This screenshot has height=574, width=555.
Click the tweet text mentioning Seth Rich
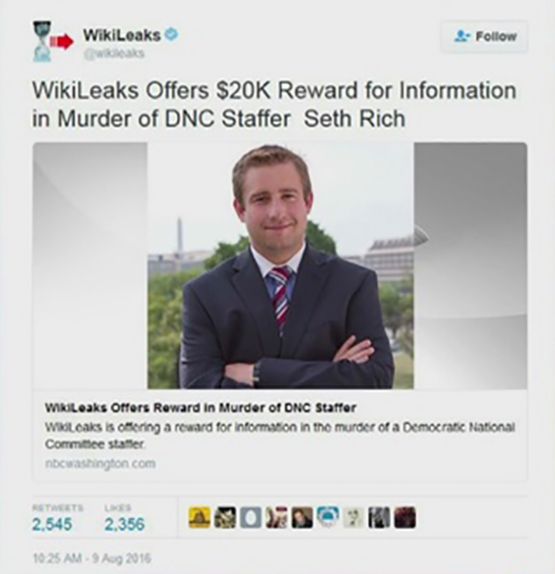(274, 105)
